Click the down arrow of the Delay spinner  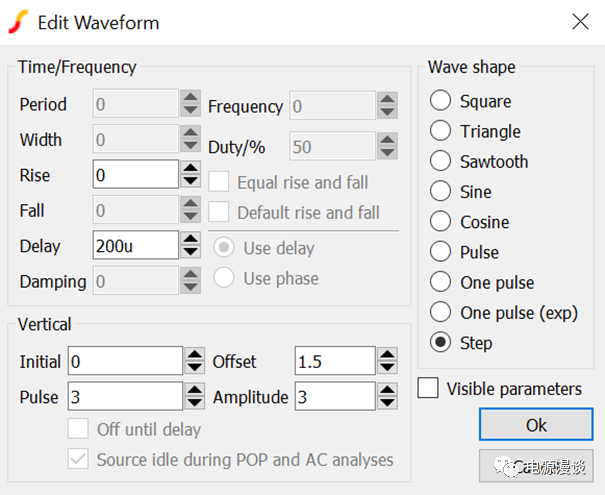pyautogui.click(x=191, y=252)
